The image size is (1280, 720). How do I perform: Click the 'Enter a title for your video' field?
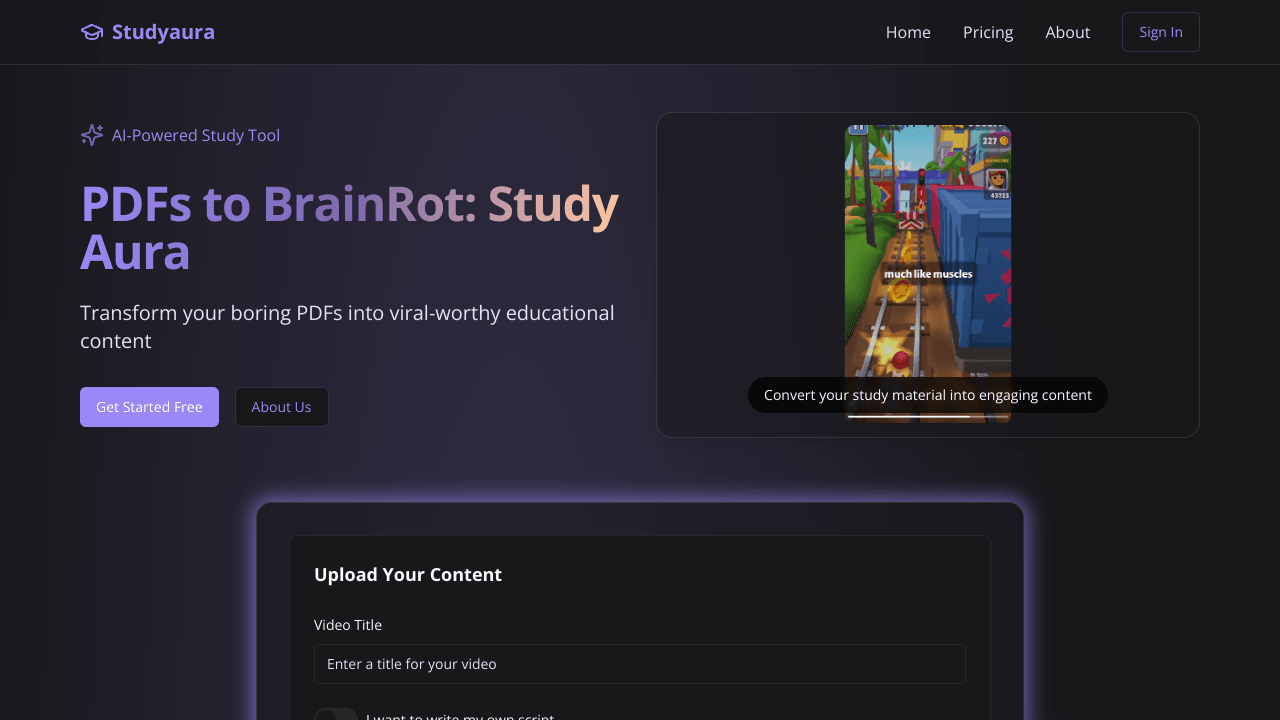[x=640, y=663]
